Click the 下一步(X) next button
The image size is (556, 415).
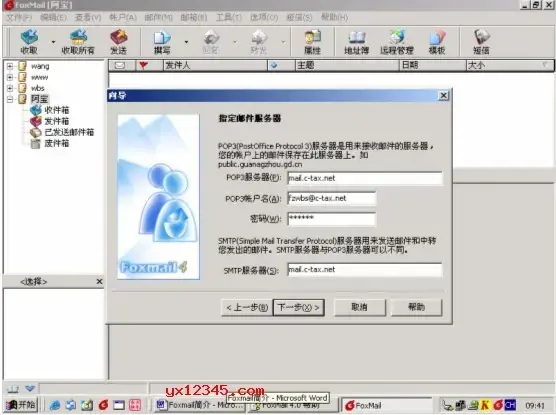tap(299, 307)
